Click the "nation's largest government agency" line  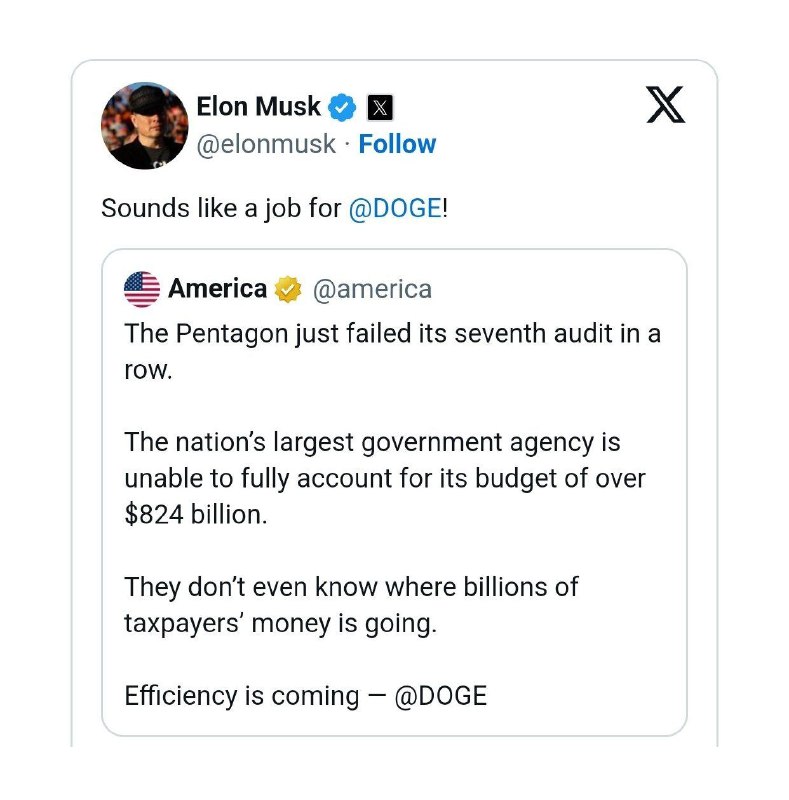click(372, 441)
